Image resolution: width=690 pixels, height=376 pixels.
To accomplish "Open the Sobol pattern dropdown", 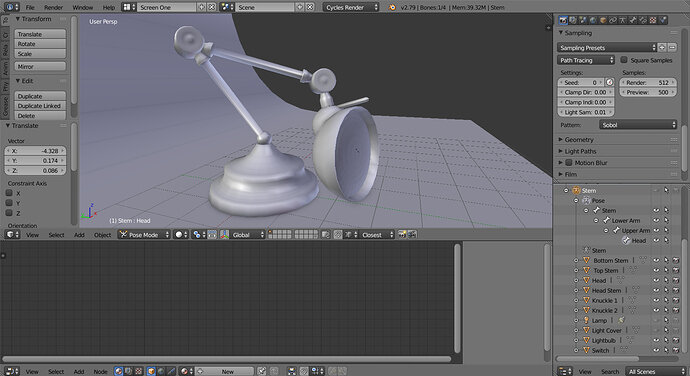I will 638,125.
